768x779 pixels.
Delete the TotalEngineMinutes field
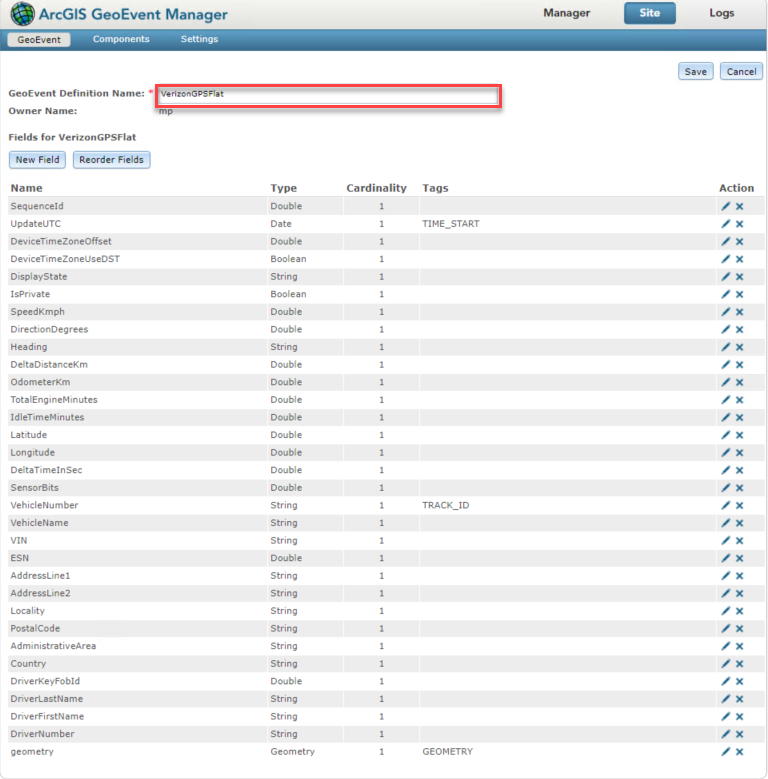tap(740, 399)
